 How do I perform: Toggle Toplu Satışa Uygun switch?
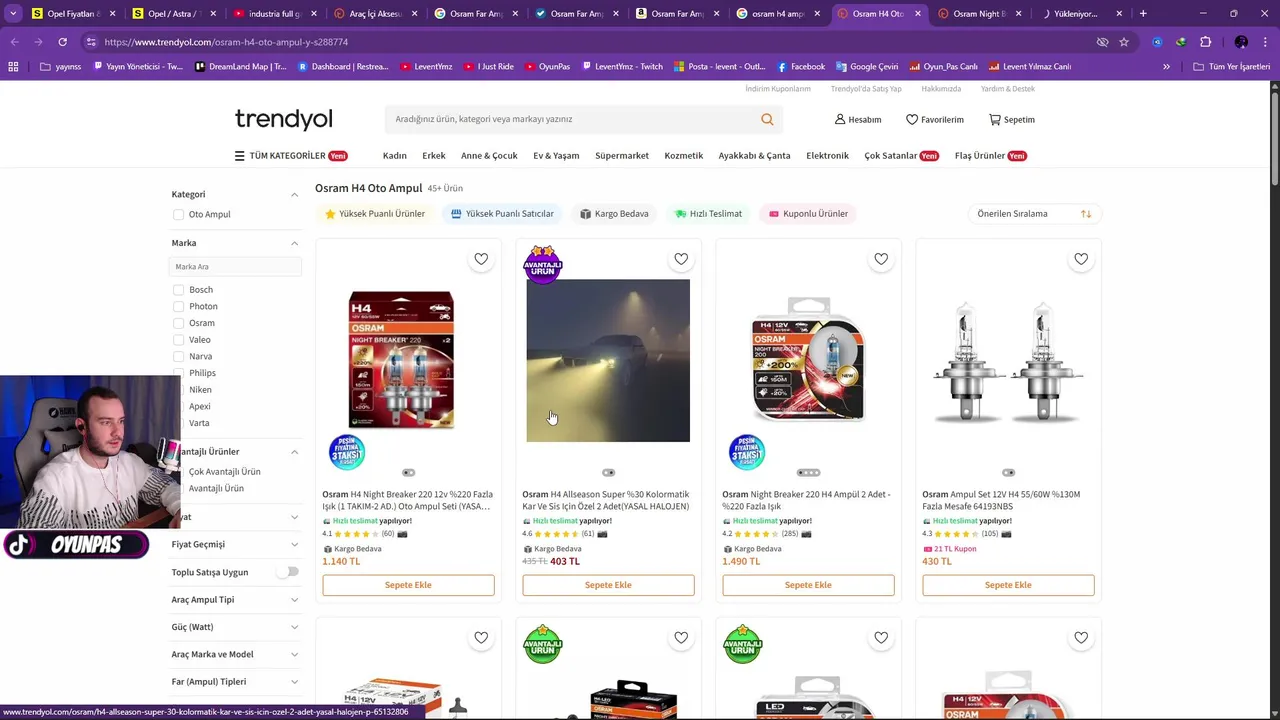(x=288, y=572)
